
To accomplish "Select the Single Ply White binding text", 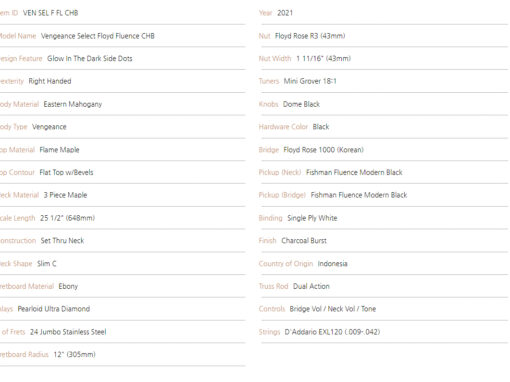I will pyautogui.click(x=312, y=218).
